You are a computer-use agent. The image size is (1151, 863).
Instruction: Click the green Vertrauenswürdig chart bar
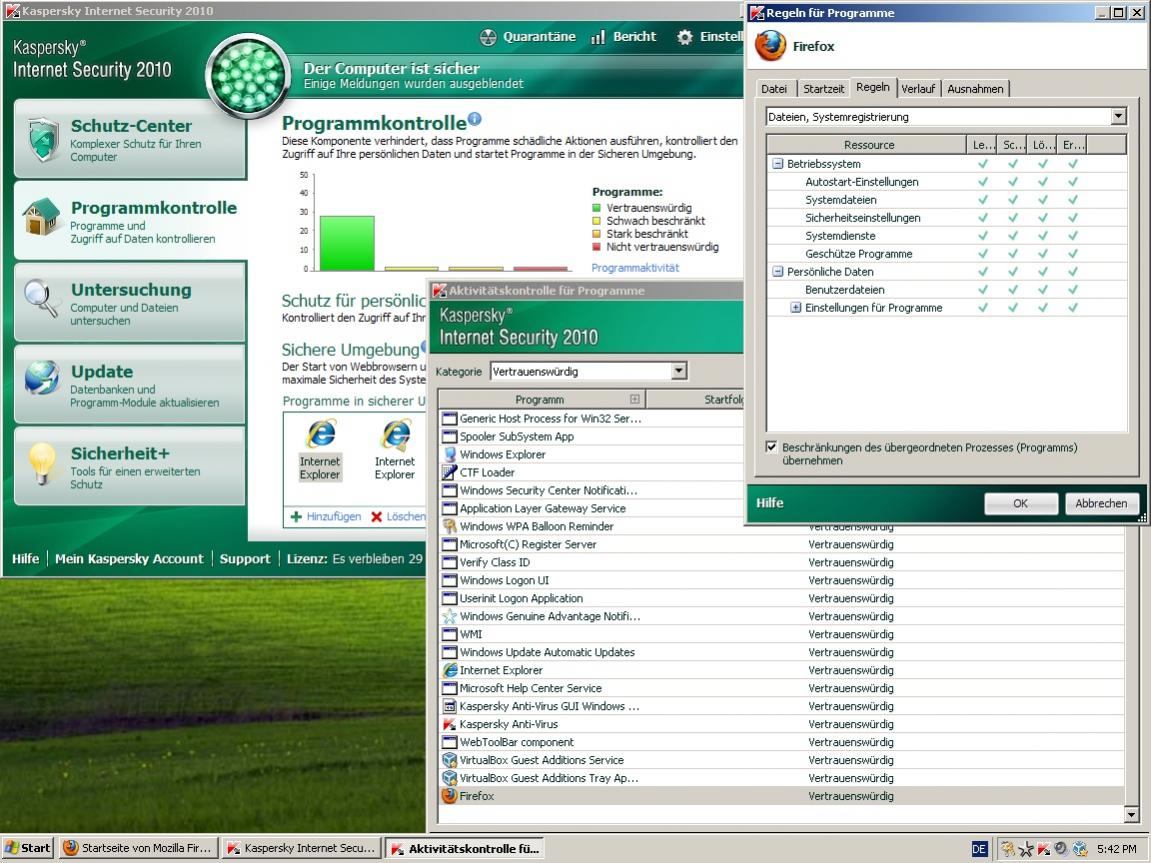click(x=346, y=243)
